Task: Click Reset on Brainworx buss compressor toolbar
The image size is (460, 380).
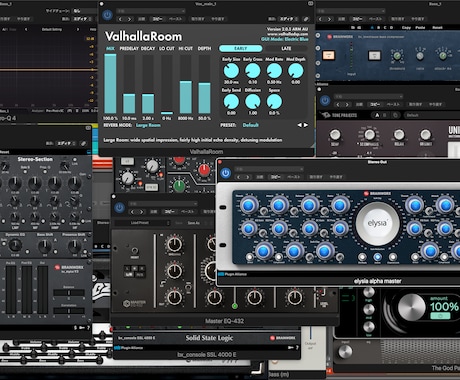Action: [437, 28]
